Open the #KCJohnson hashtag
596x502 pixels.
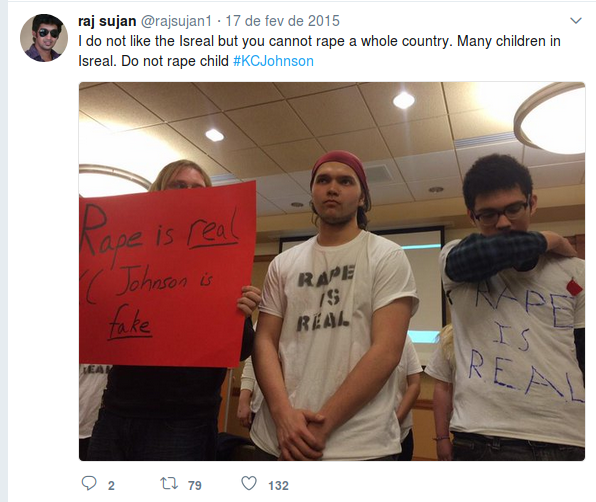[273, 61]
